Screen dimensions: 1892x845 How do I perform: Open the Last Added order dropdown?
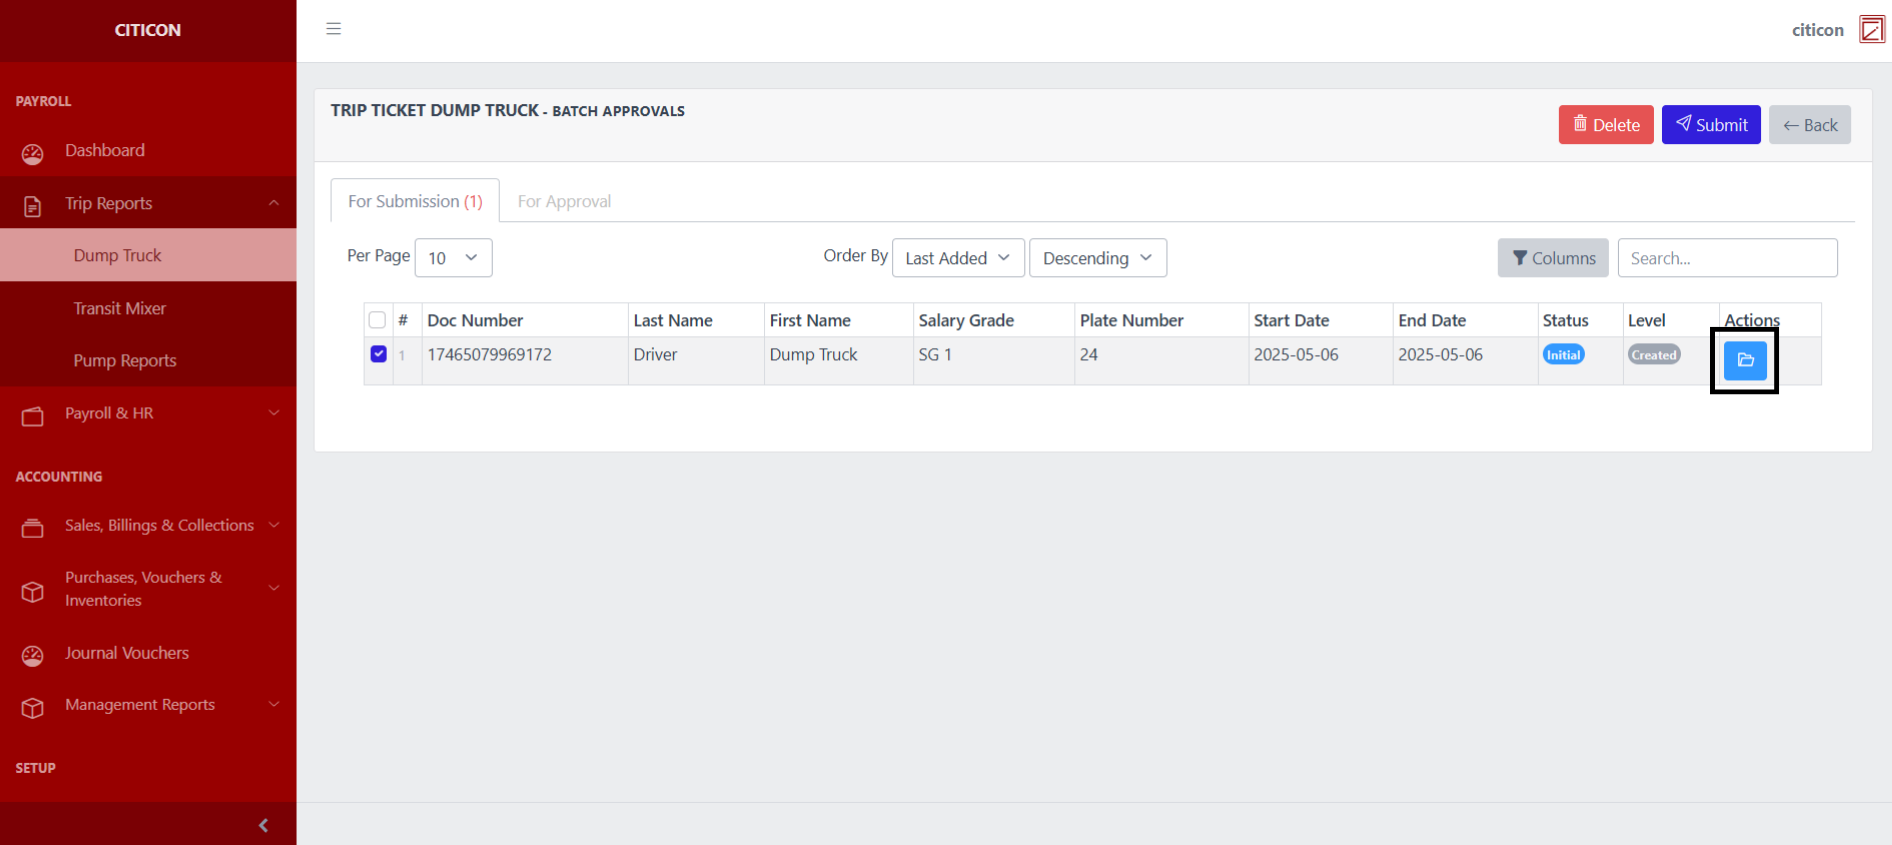click(957, 258)
